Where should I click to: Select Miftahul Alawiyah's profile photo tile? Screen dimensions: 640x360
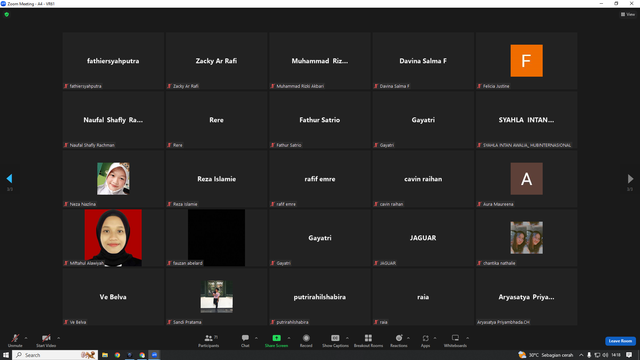[x=113, y=238]
